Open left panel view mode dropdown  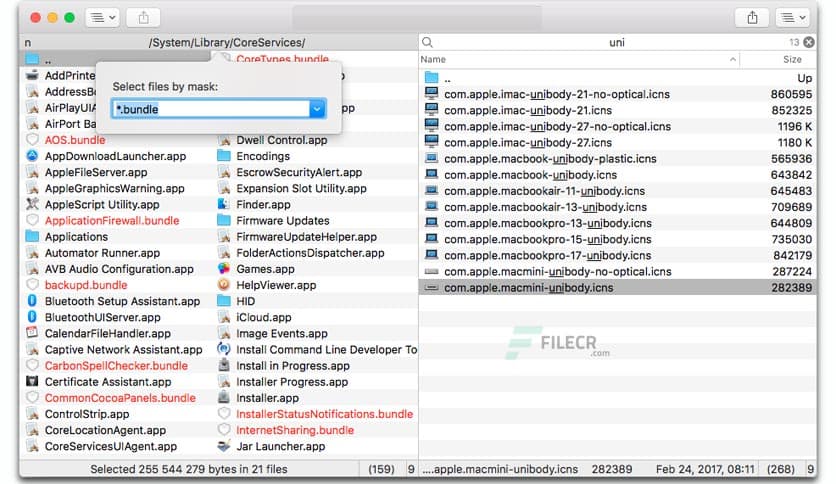[102, 18]
